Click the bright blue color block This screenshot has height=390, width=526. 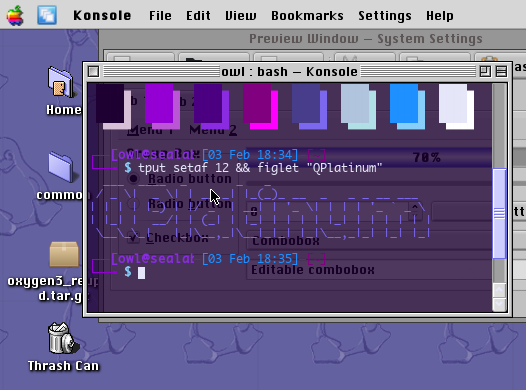(404, 104)
